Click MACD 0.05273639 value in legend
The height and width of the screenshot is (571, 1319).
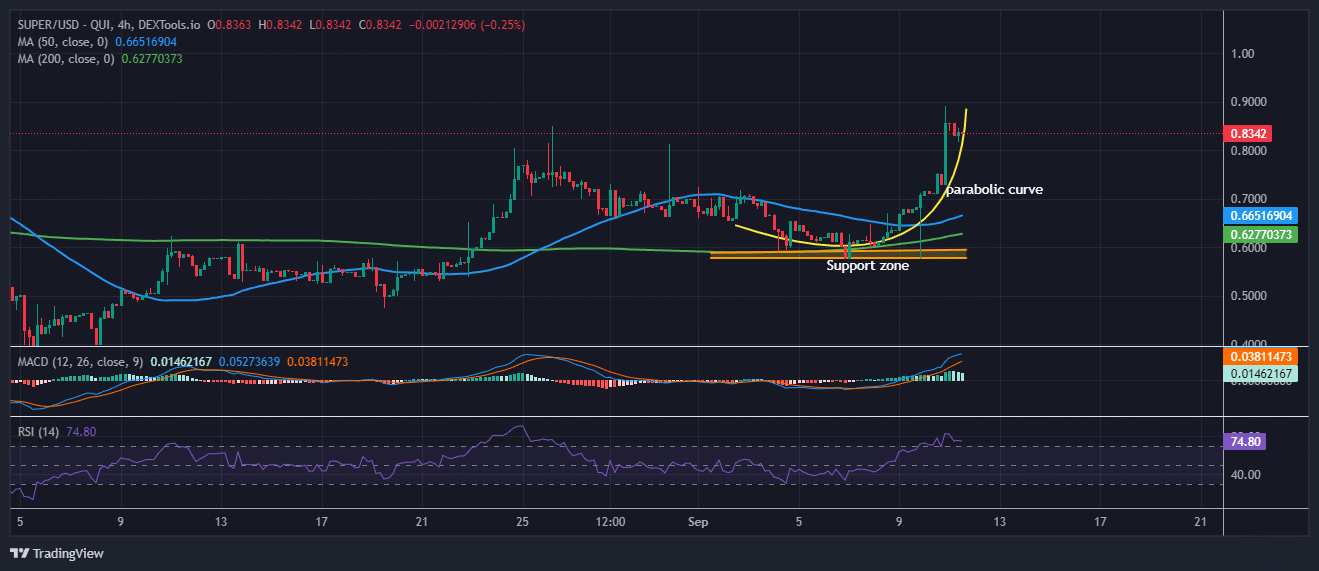tap(250, 361)
